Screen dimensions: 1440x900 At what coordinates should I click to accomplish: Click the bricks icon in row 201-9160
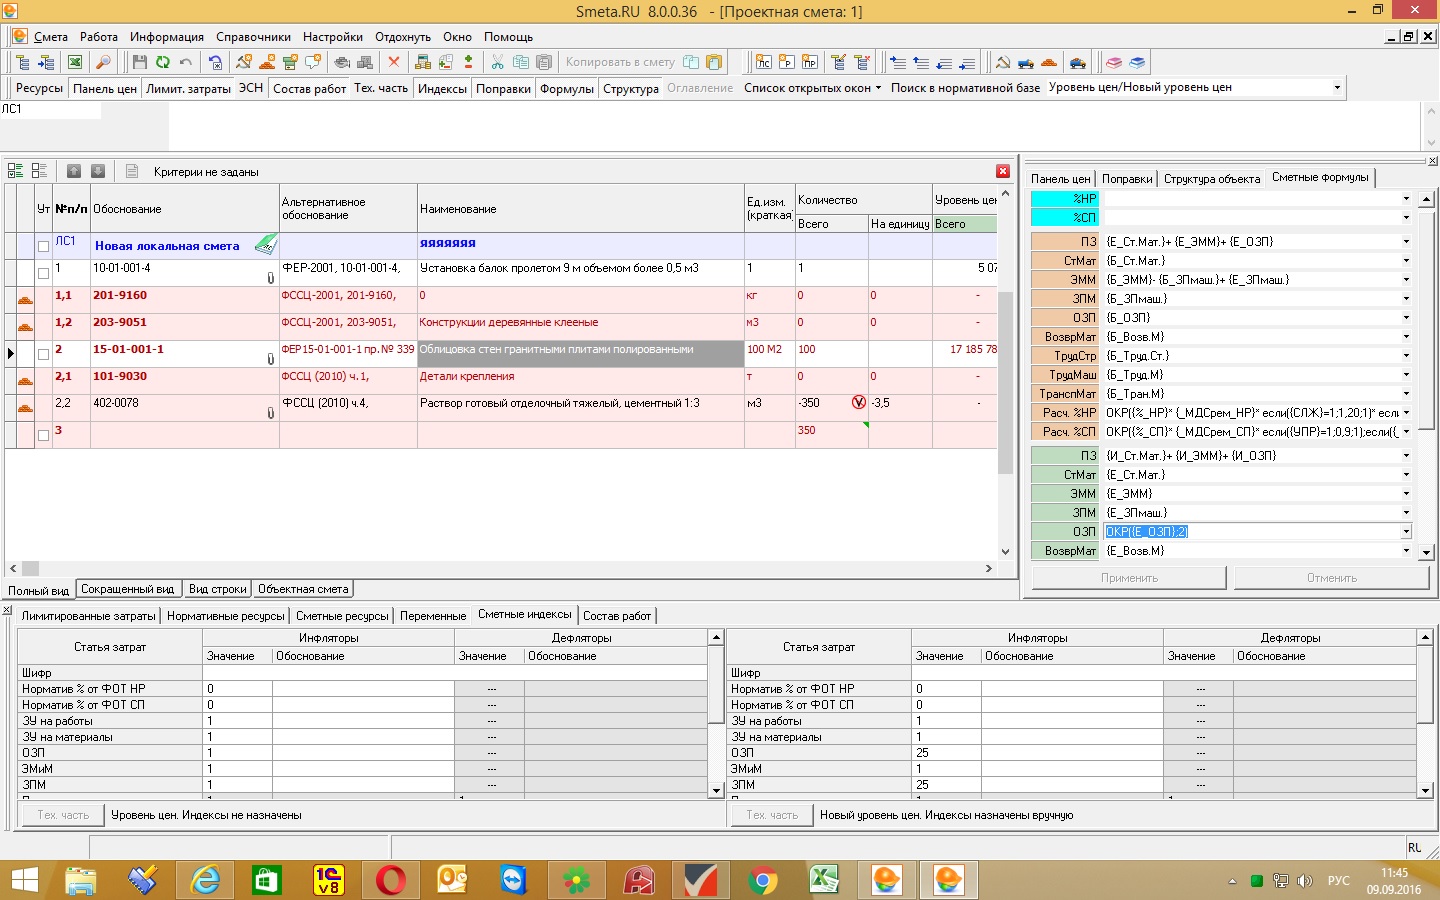26,300
